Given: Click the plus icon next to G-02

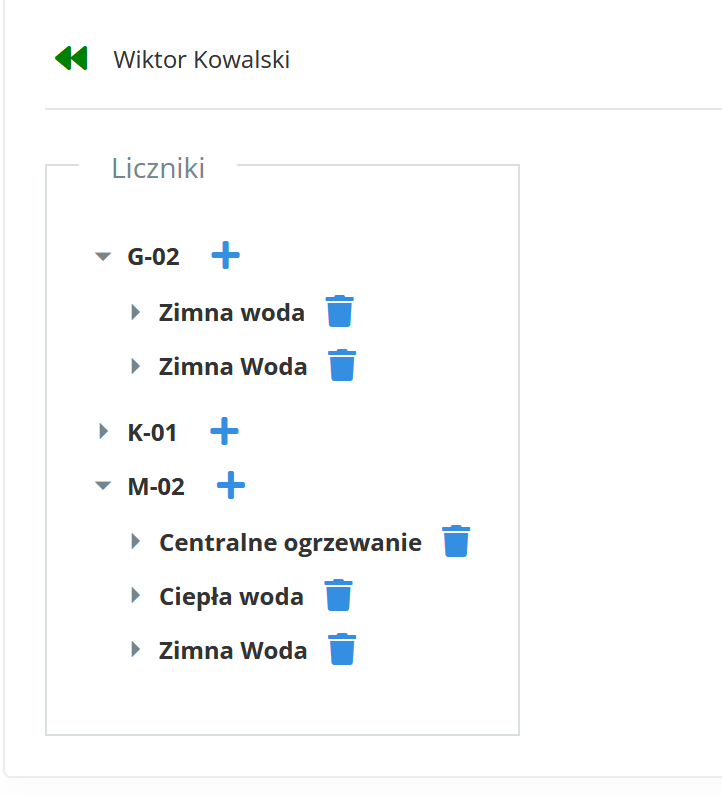Looking at the screenshot, I should [x=226, y=256].
